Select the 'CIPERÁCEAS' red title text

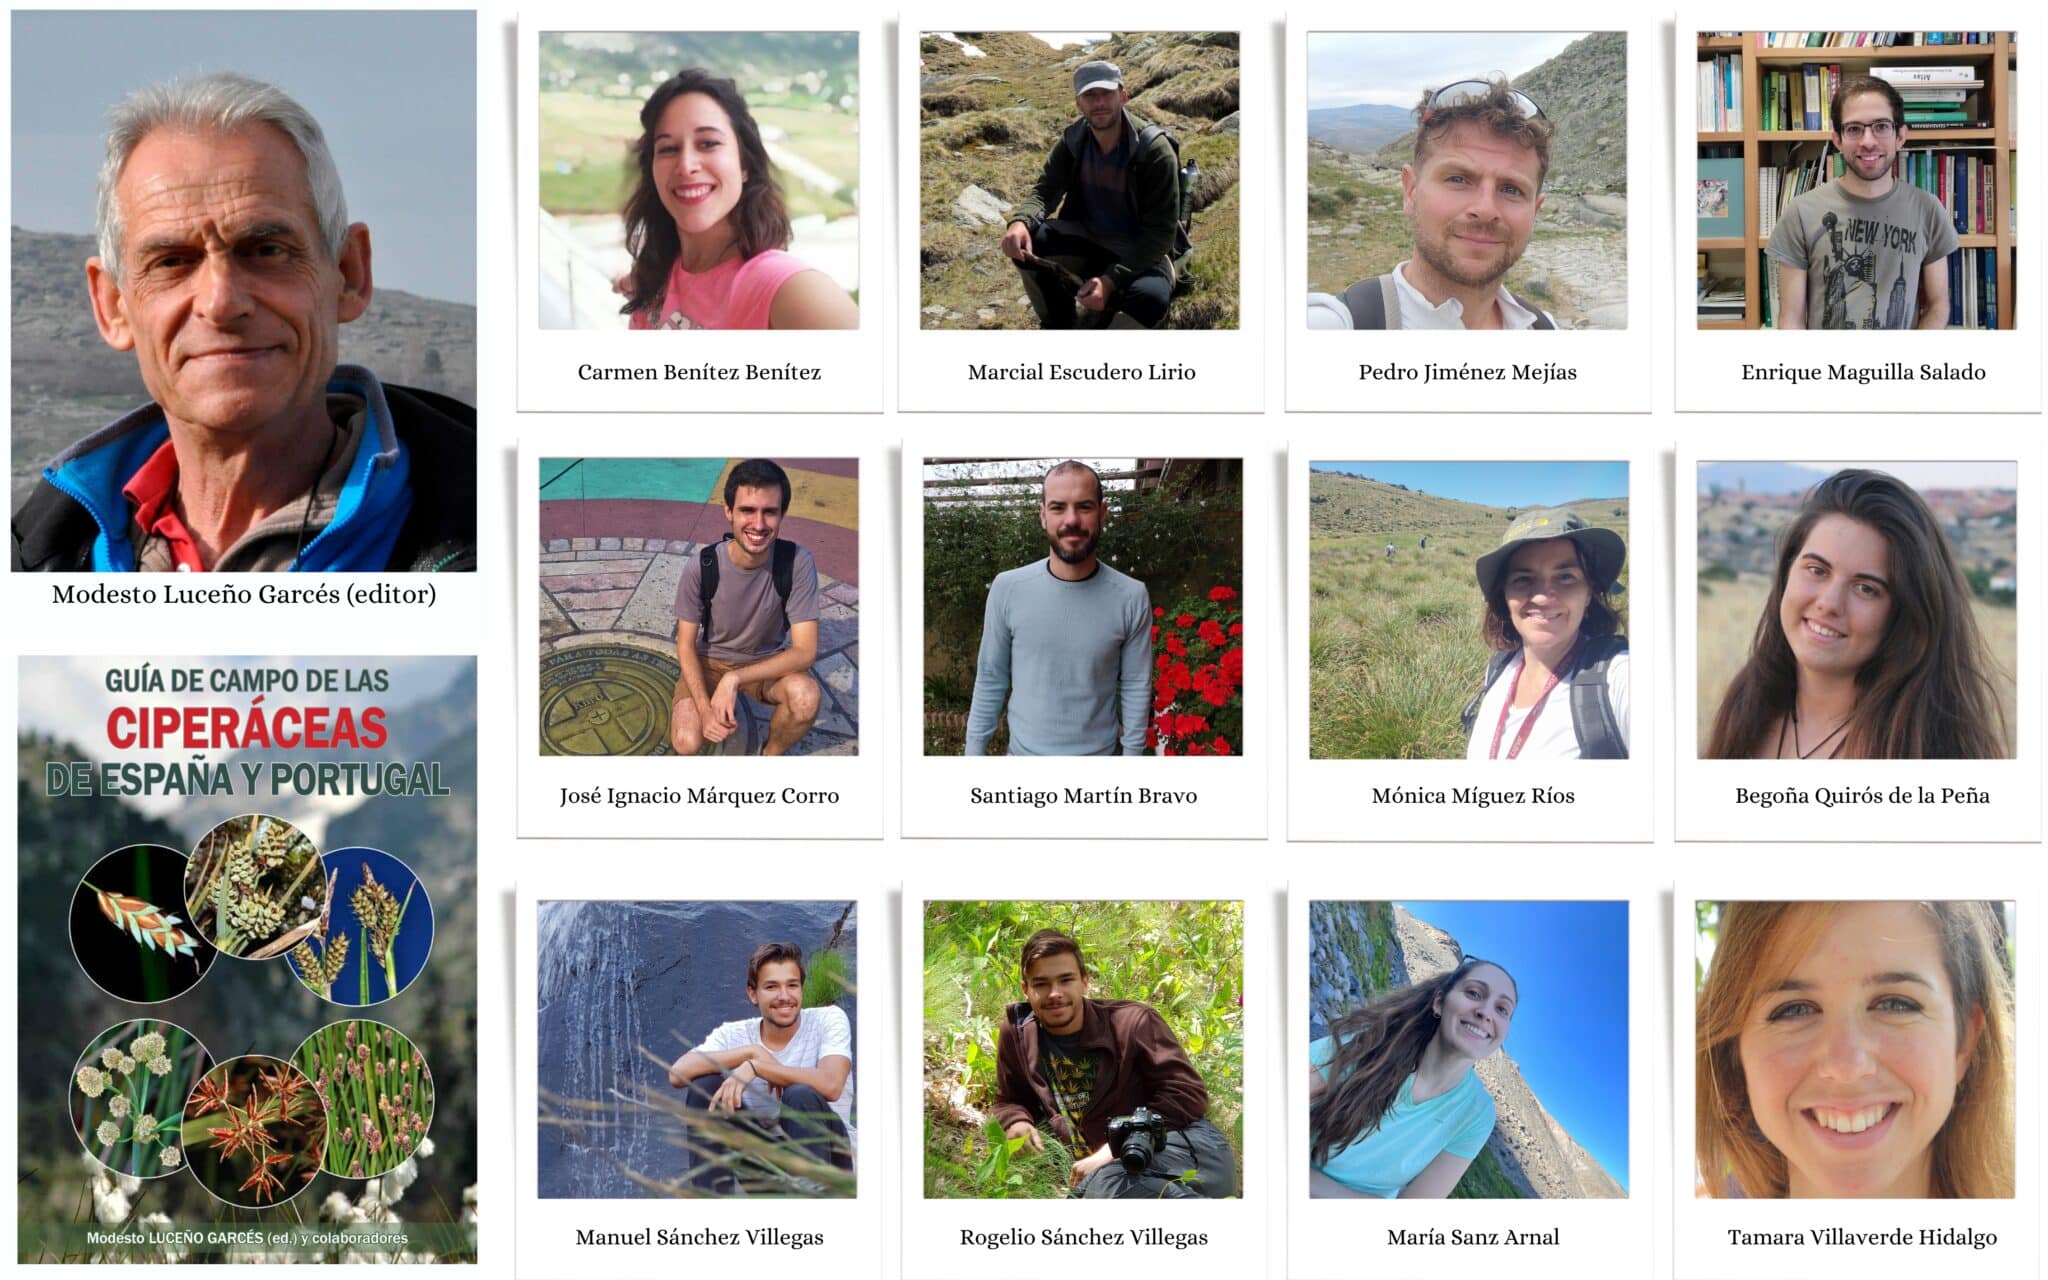[x=246, y=728]
